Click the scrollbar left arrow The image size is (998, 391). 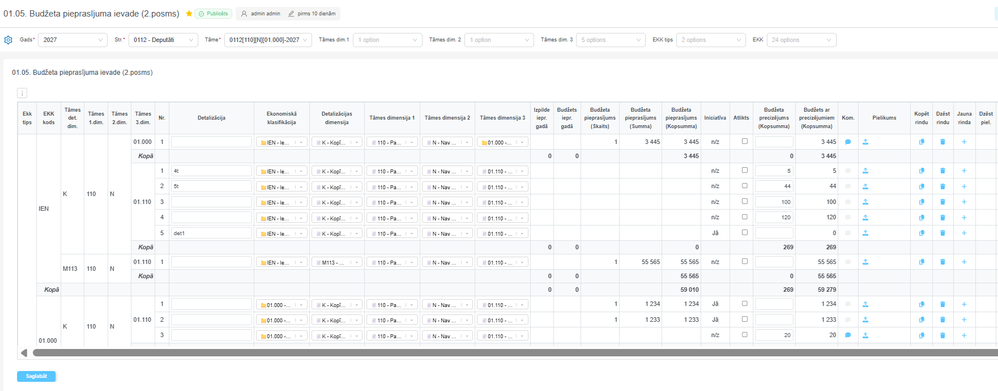24,352
